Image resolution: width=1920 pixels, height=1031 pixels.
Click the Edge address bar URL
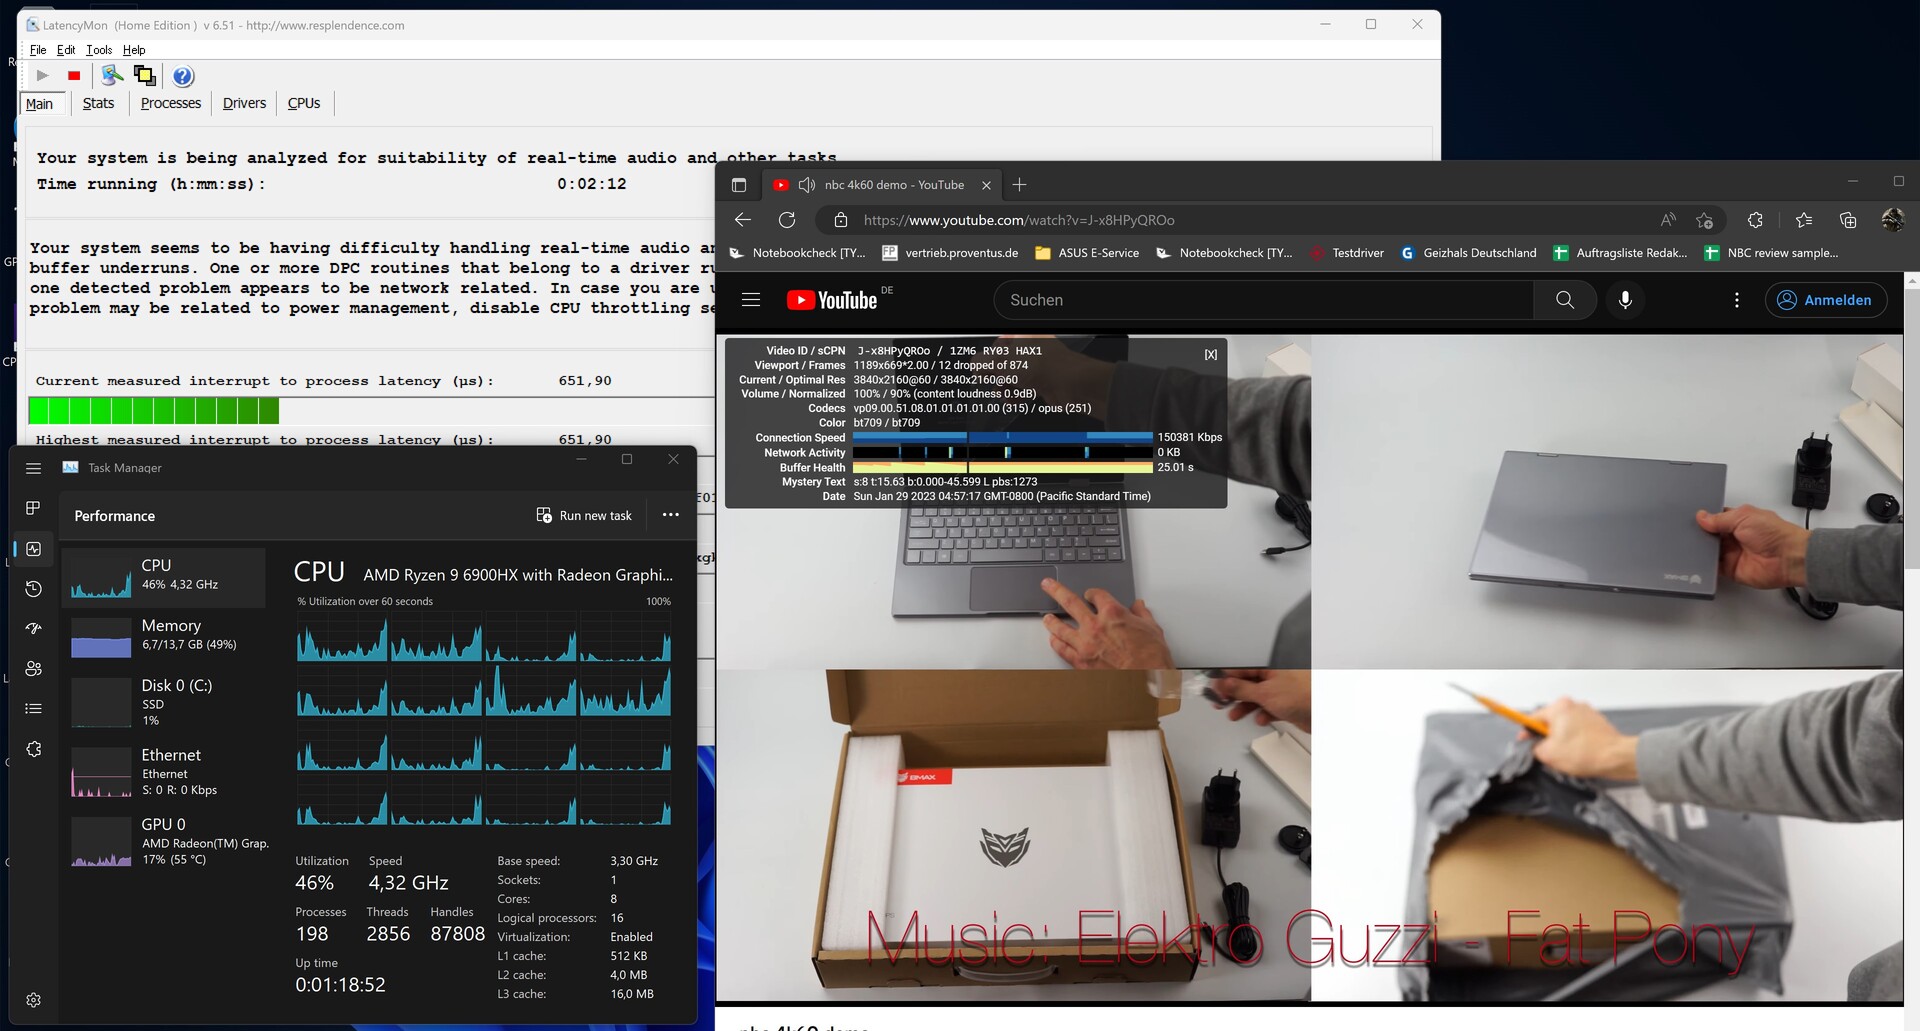pos(1018,220)
